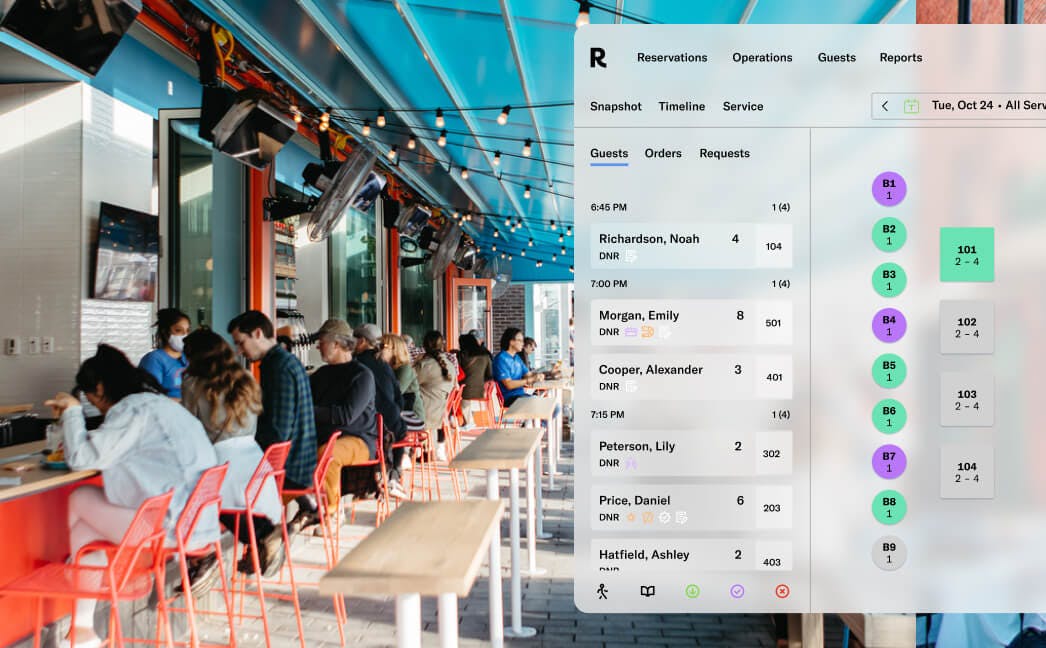Click table number 401 for Cooper

774,377
